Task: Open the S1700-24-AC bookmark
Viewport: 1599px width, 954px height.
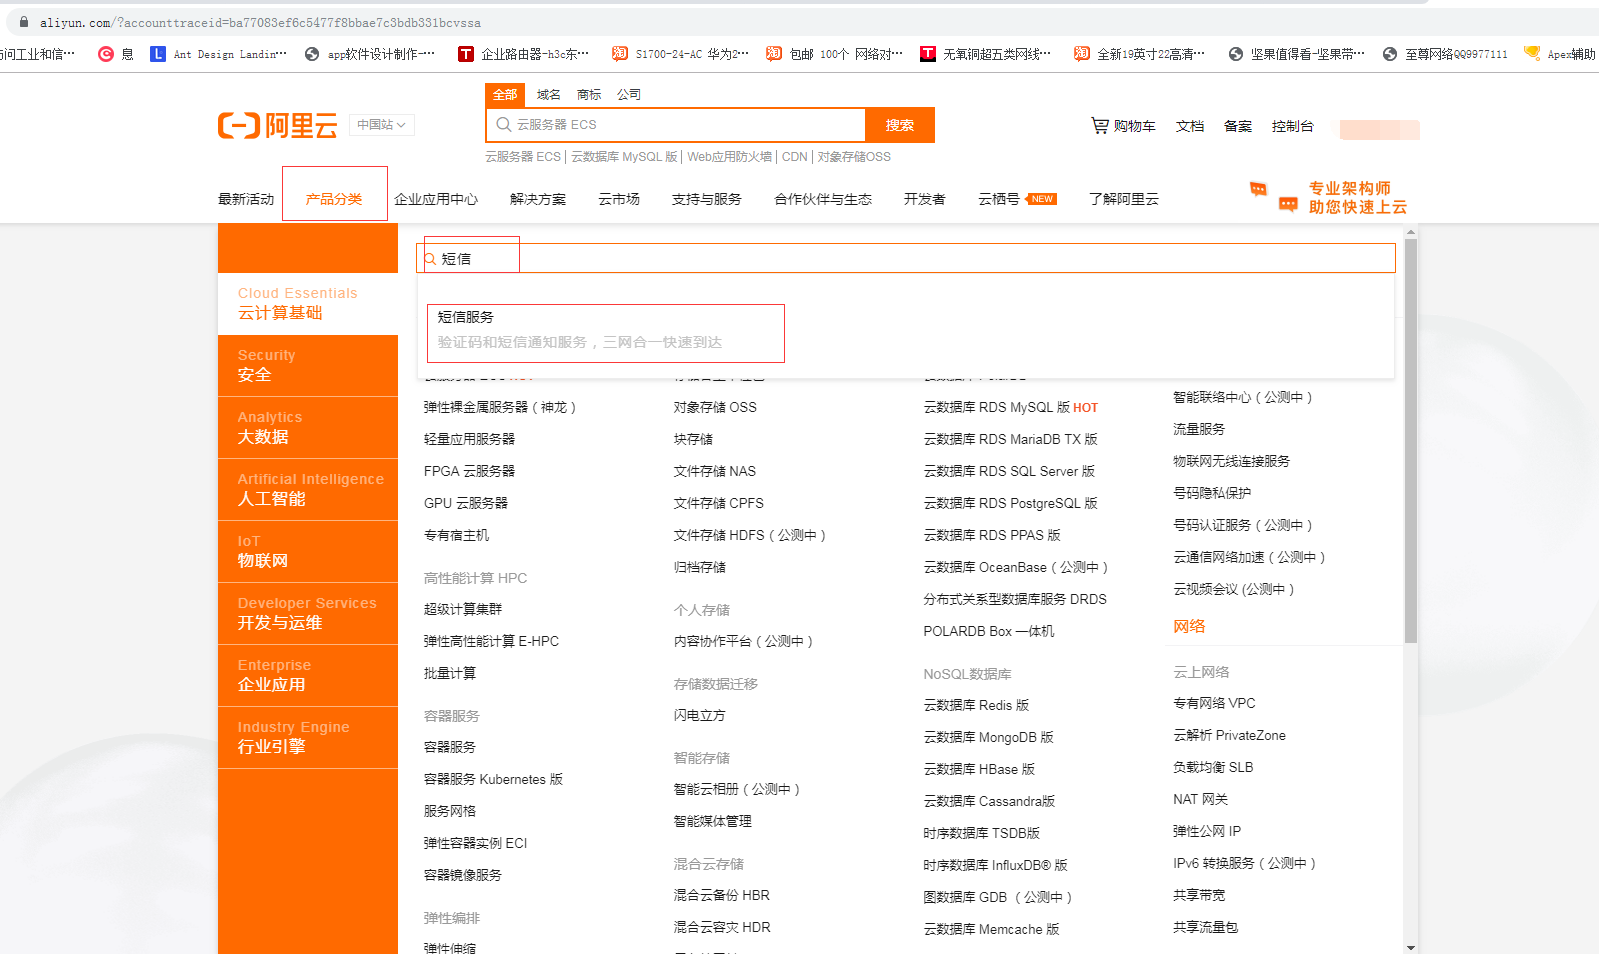Action: 680,54
